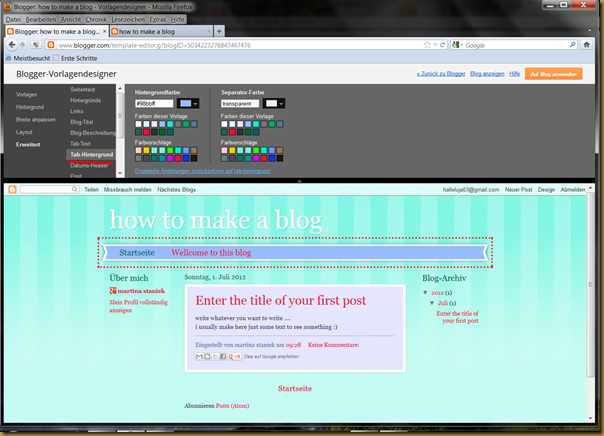604x436 pixels.
Task: Click the search icon in the preview navbar search box
Action: 74,189
